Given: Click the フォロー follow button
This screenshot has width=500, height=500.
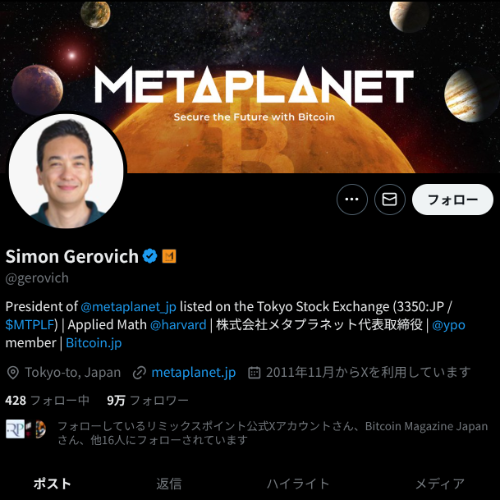Looking at the screenshot, I should coord(453,199).
